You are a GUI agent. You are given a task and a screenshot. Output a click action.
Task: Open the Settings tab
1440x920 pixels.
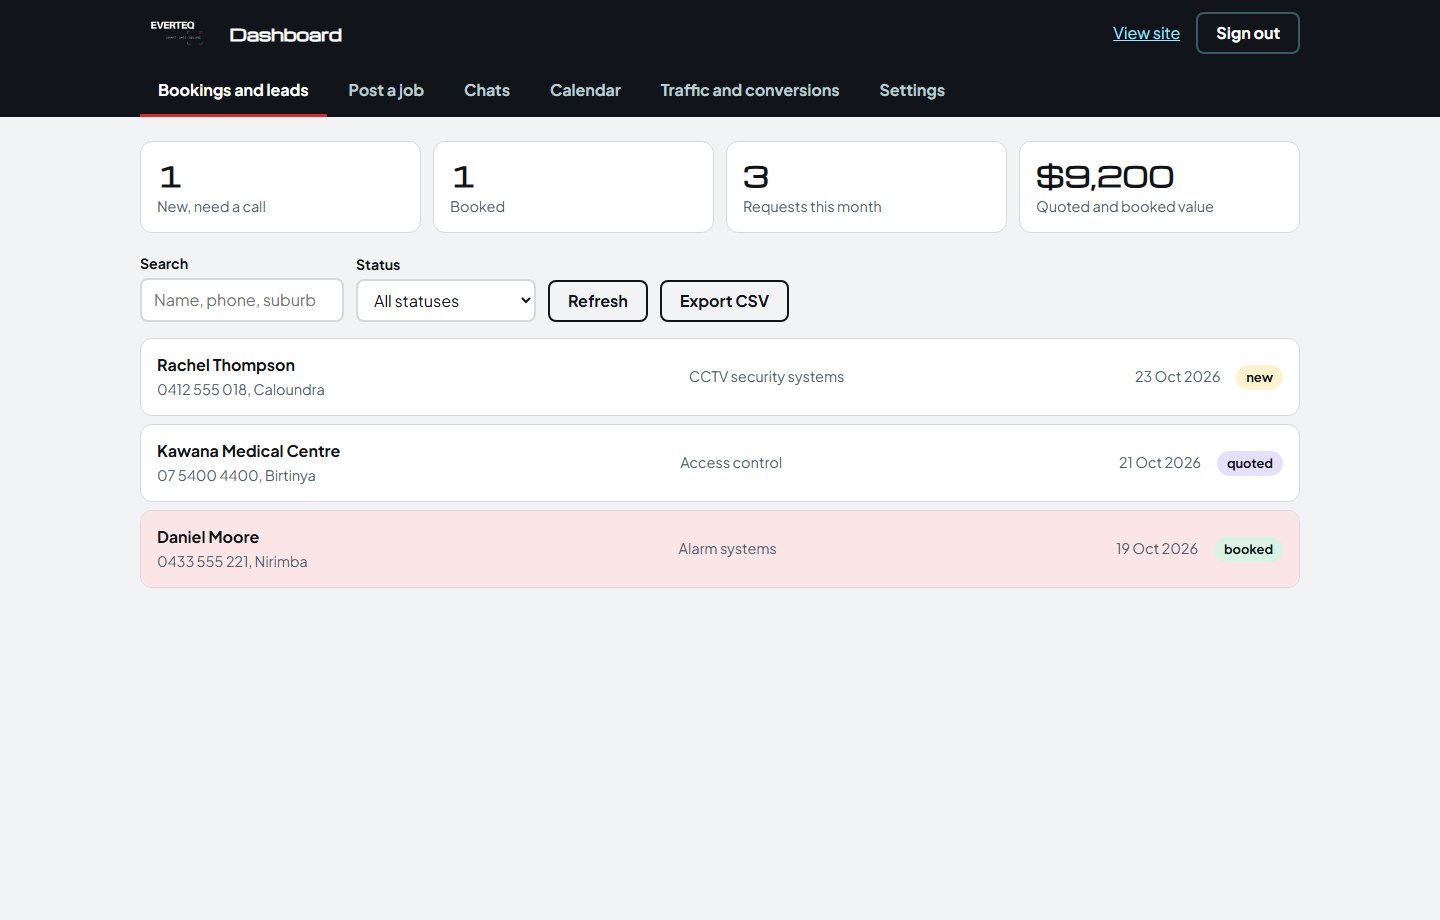click(x=912, y=90)
